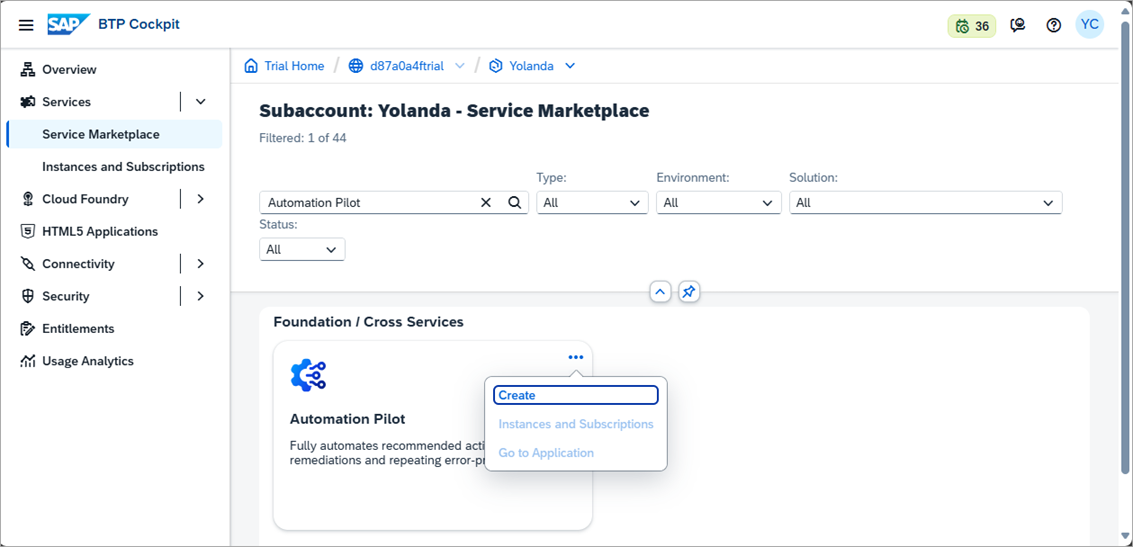This screenshot has height=547, width=1133.
Task: Click the HTML5 Applications icon
Action: [x=27, y=231]
